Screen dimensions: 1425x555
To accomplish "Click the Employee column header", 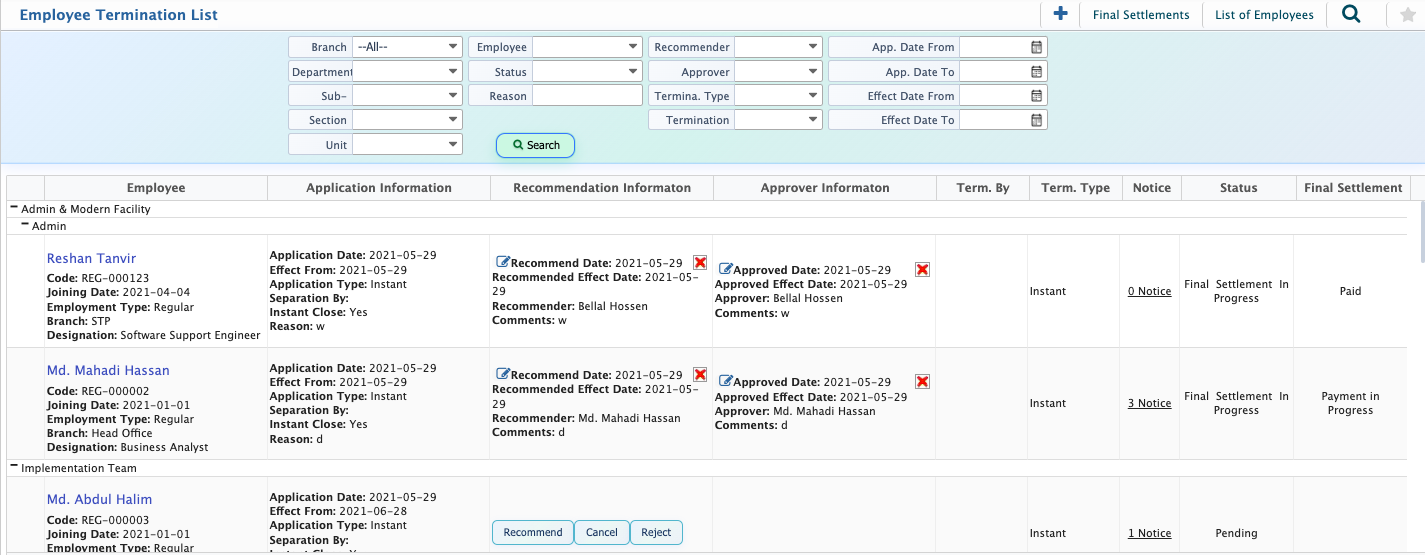I will (x=156, y=188).
